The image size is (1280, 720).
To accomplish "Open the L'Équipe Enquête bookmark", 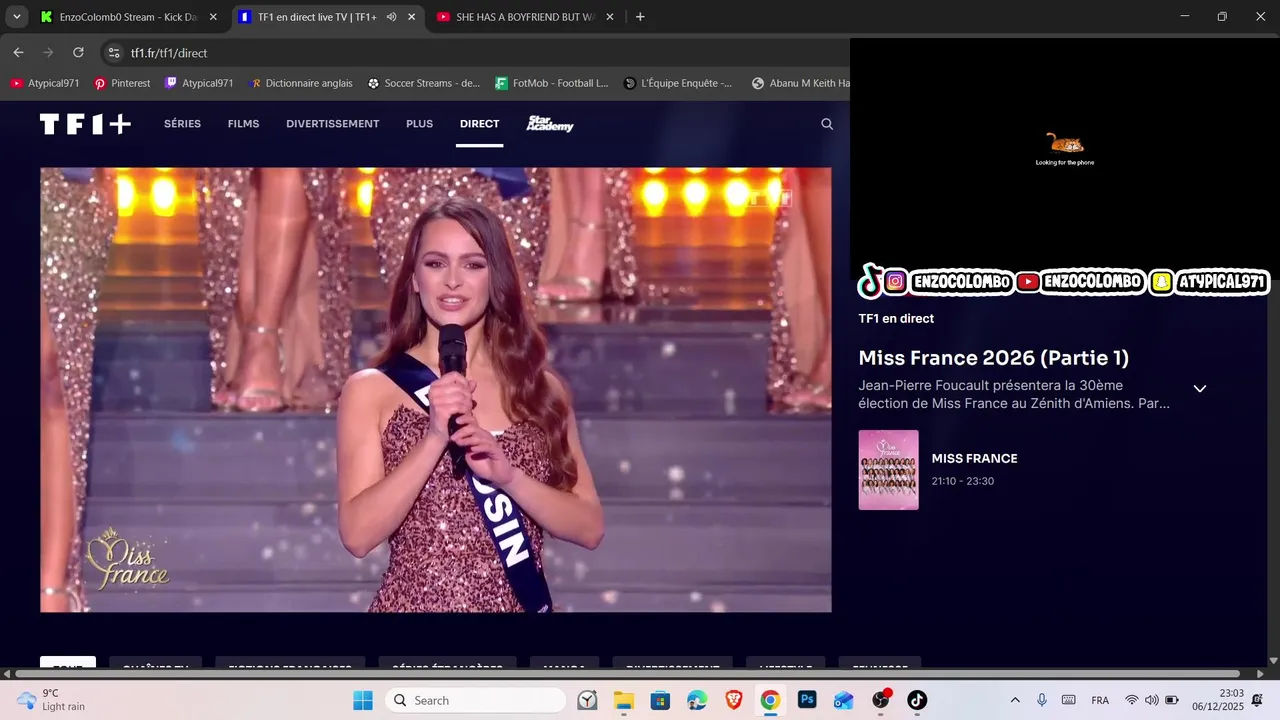I will click(x=678, y=83).
